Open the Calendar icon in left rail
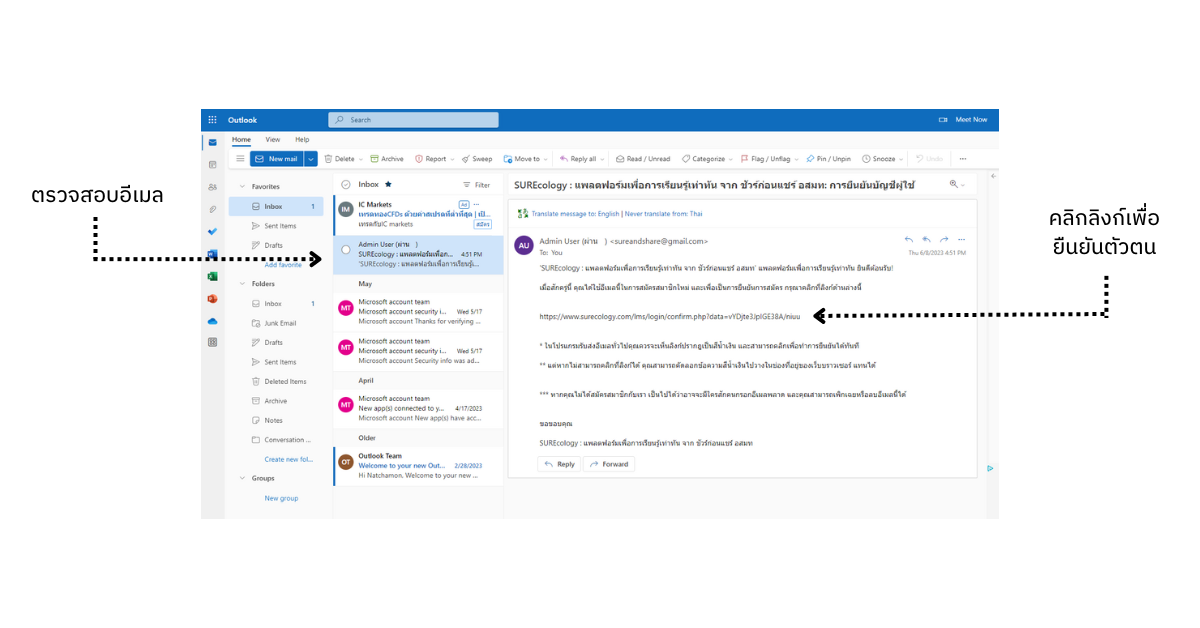1200x628 pixels. (x=212, y=164)
